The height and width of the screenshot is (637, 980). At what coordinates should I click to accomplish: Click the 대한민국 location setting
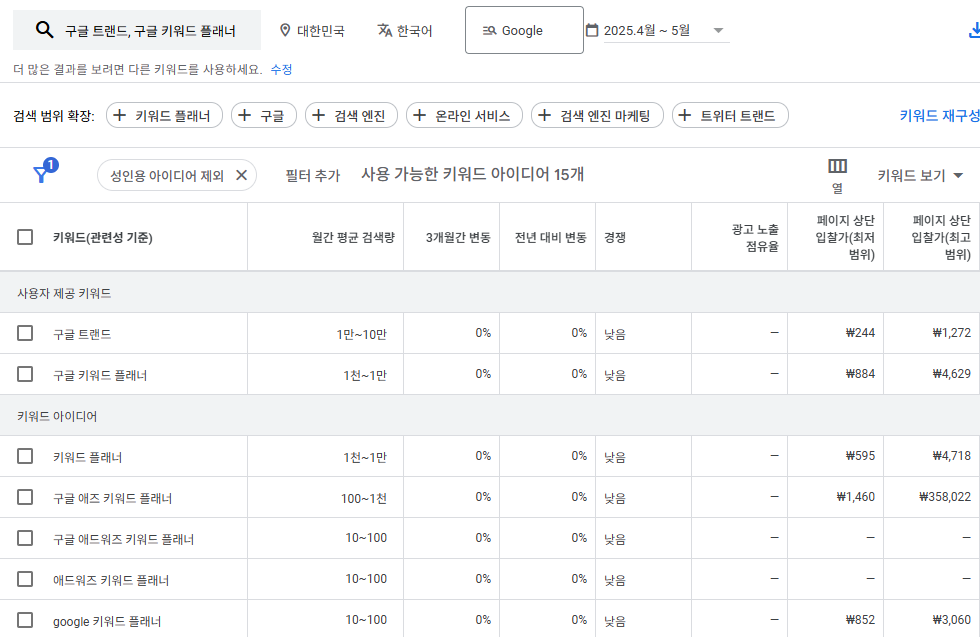[312, 30]
